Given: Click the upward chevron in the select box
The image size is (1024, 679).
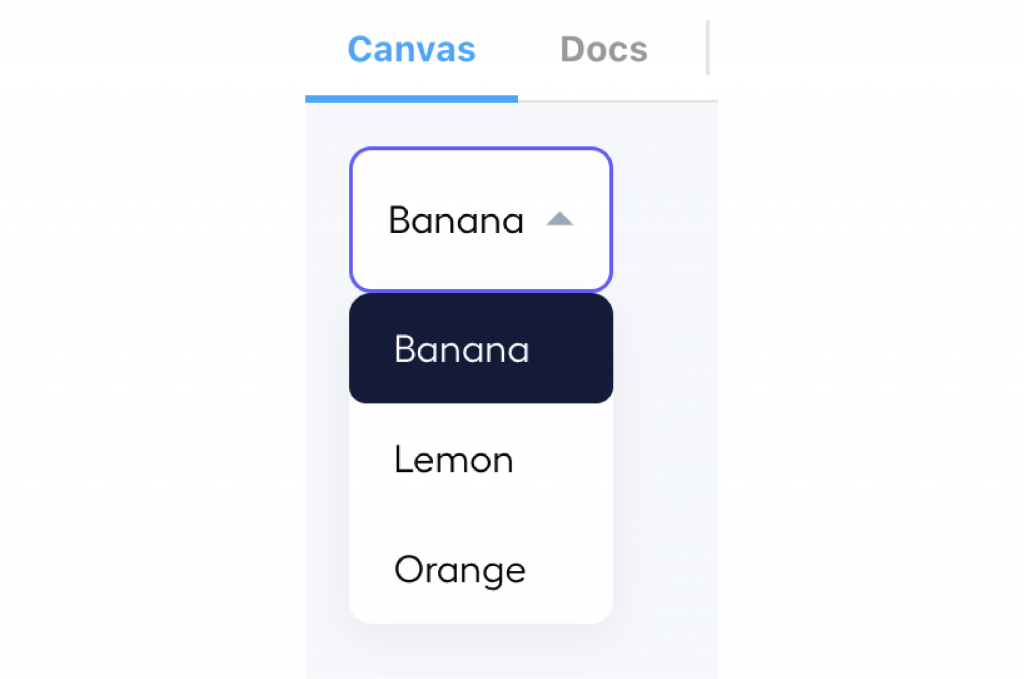Looking at the screenshot, I should 561,220.
